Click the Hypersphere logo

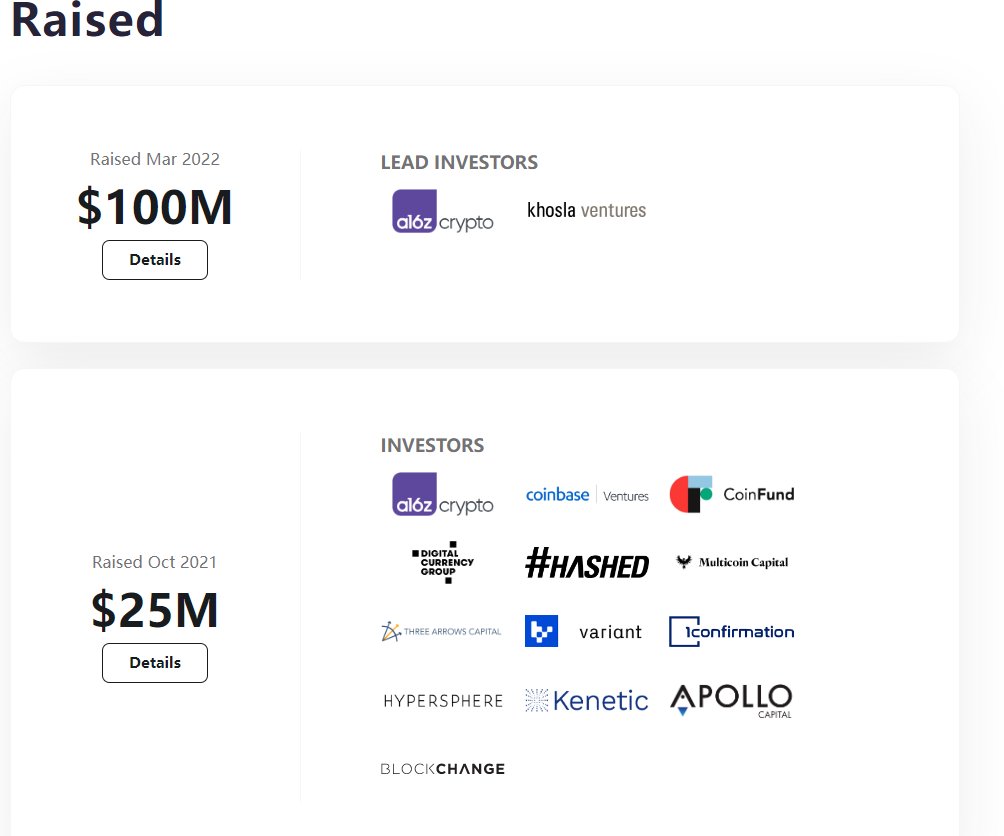[x=443, y=701]
